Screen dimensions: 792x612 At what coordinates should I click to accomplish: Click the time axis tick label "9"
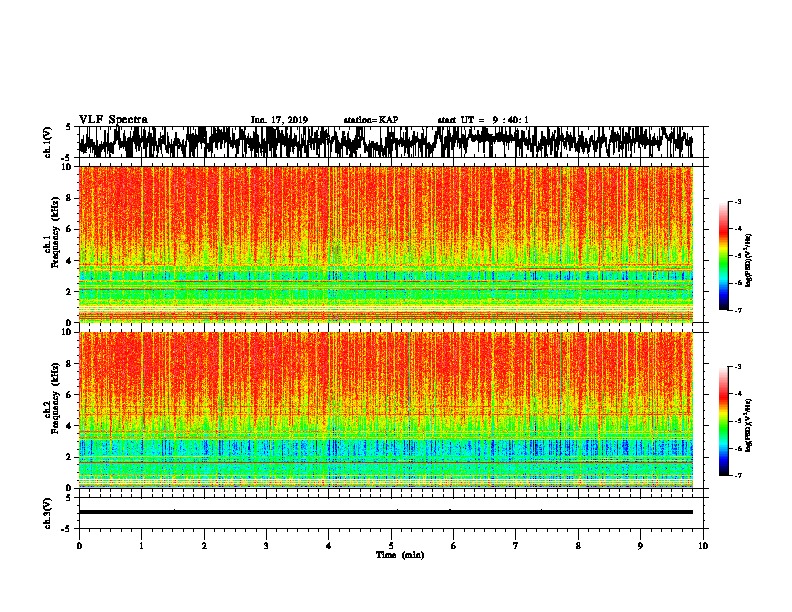(640, 546)
